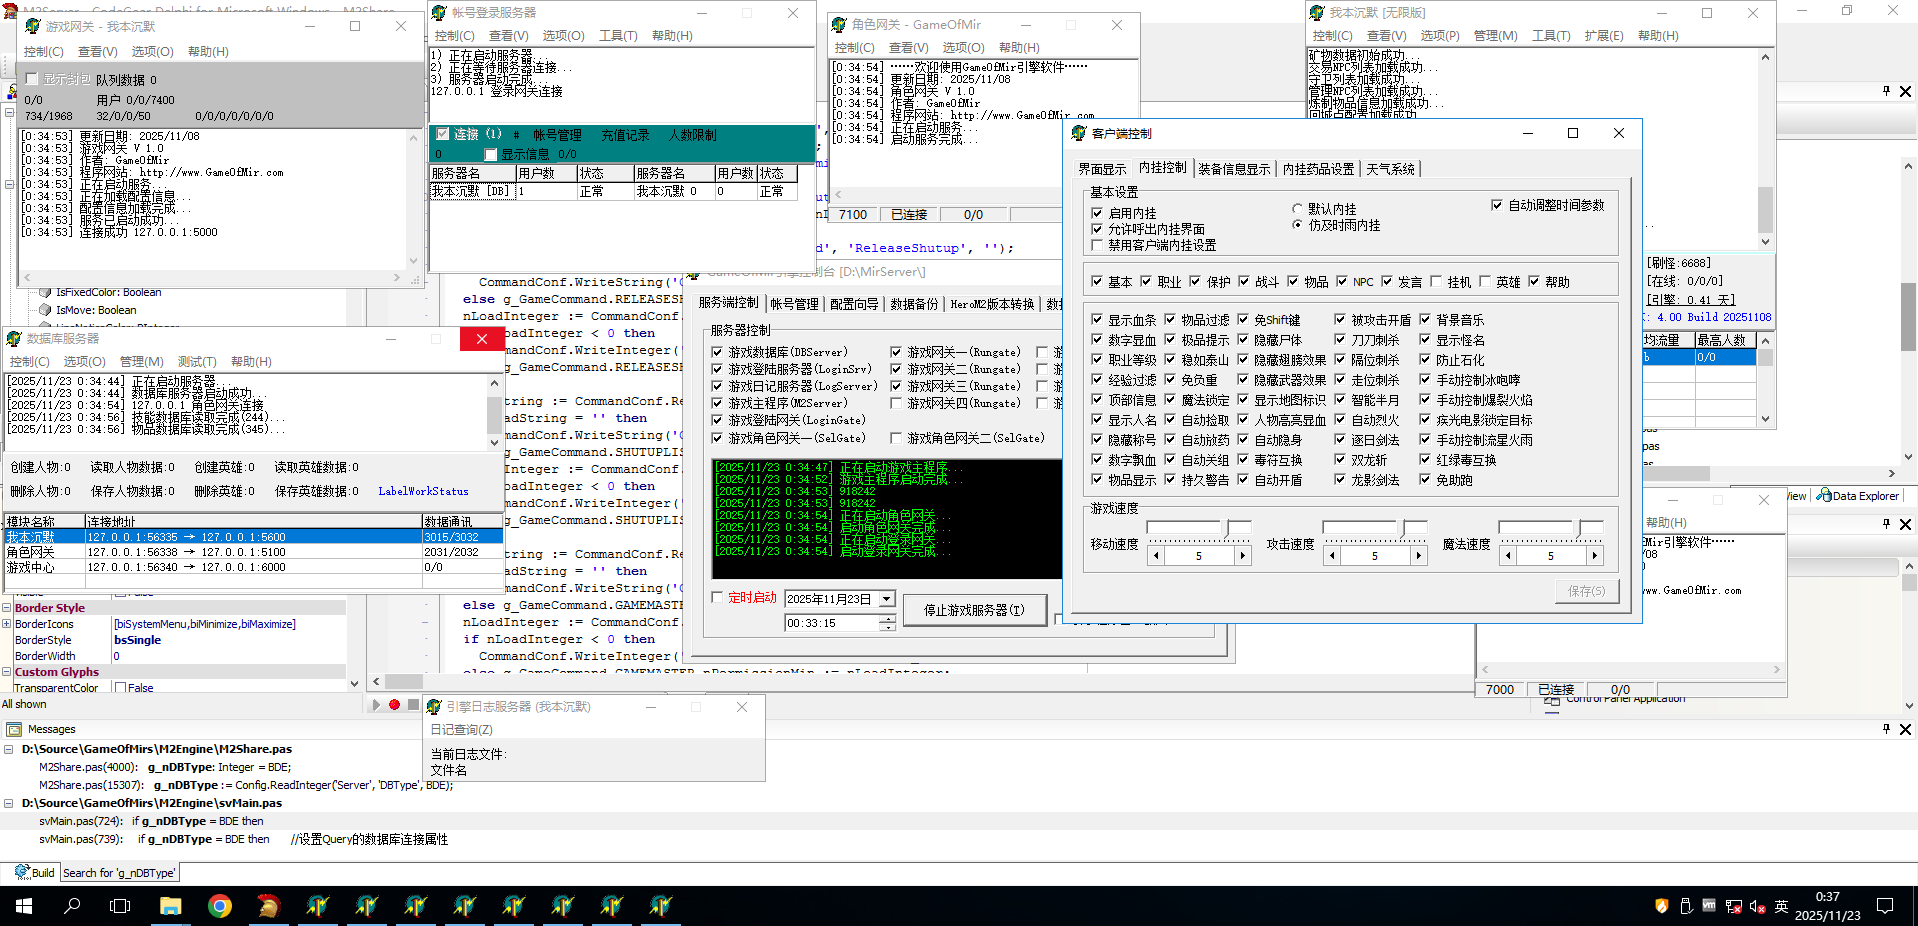
Task: Click the LabelWorkStatus link
Action: [423, 491]
